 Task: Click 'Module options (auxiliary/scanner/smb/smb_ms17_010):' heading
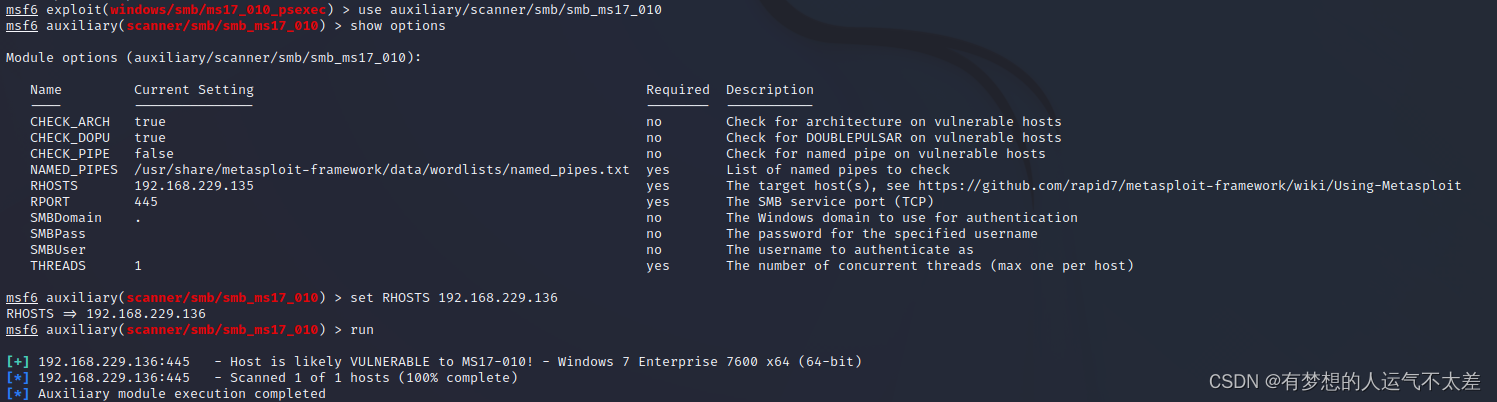click(214, 58)
